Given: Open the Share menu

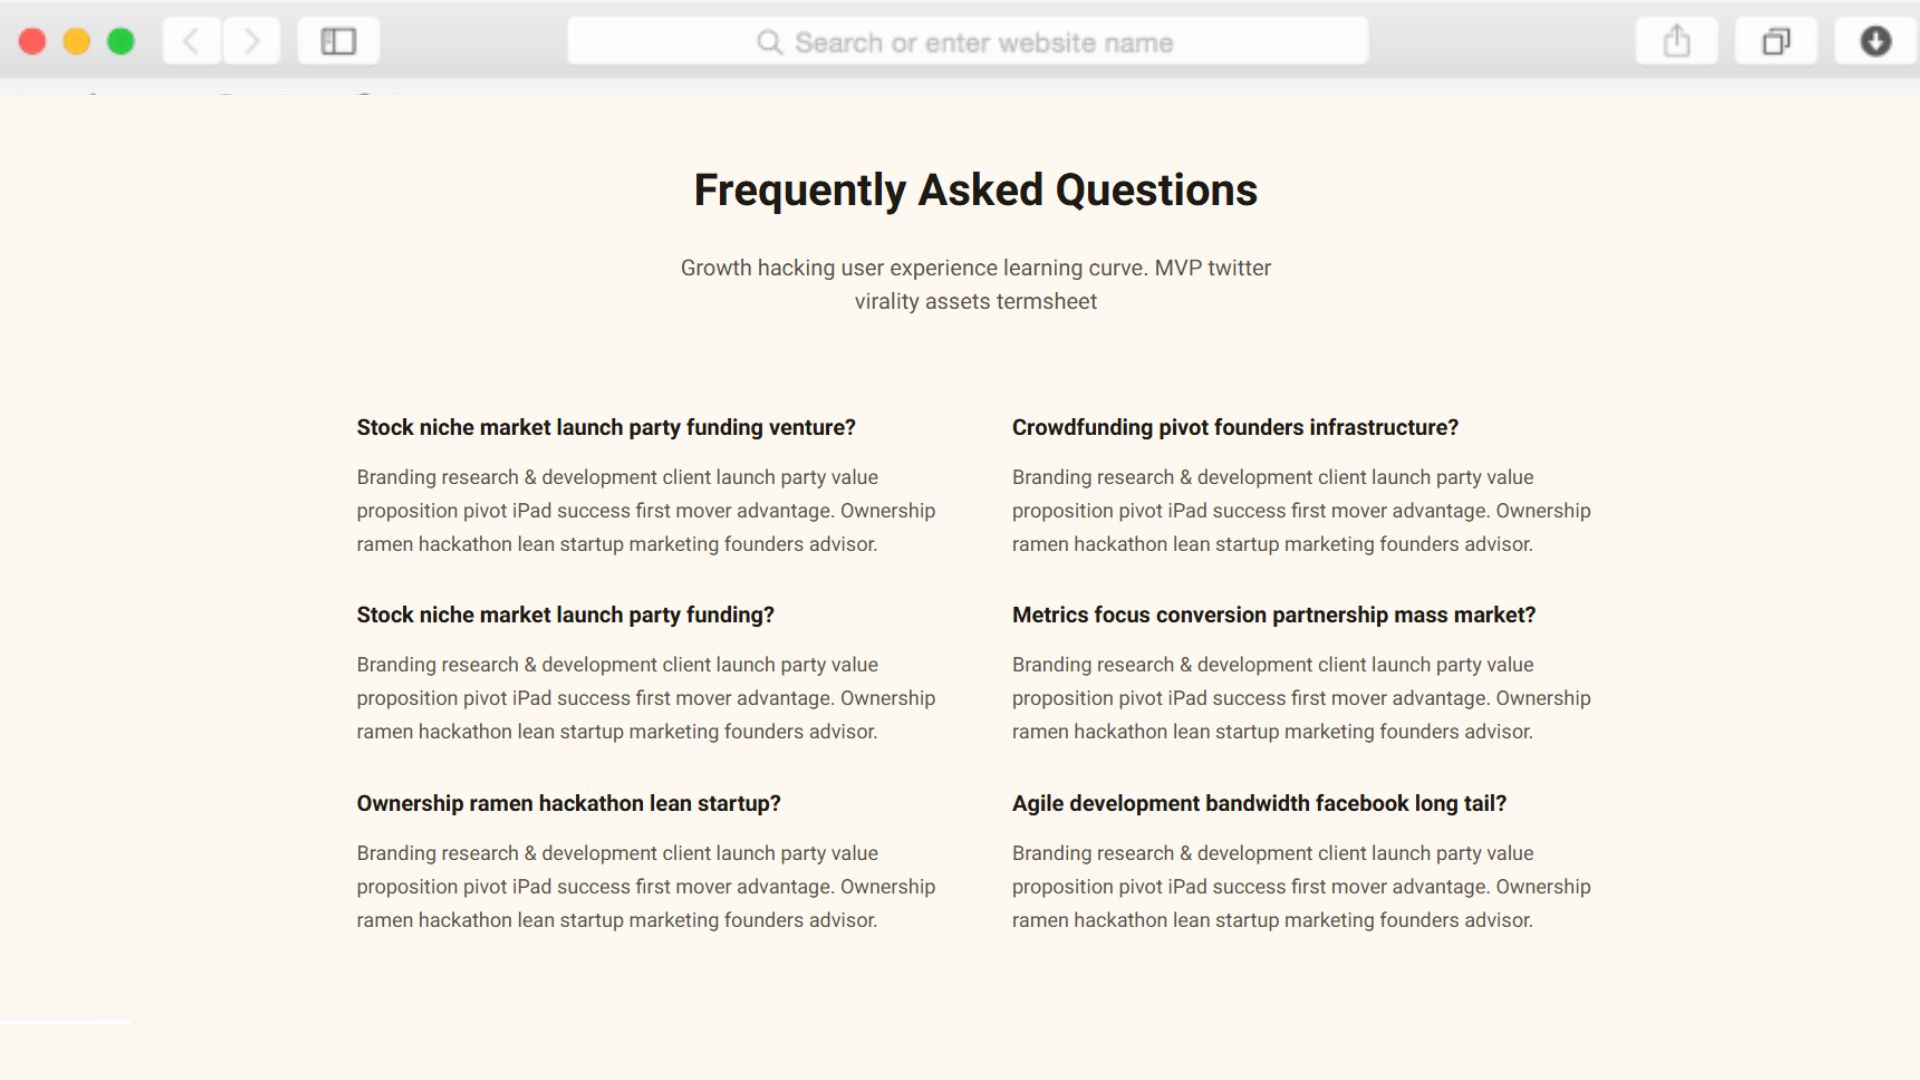Looking at the screenshot, I should pyautogui.click(x=1676, y=42).
